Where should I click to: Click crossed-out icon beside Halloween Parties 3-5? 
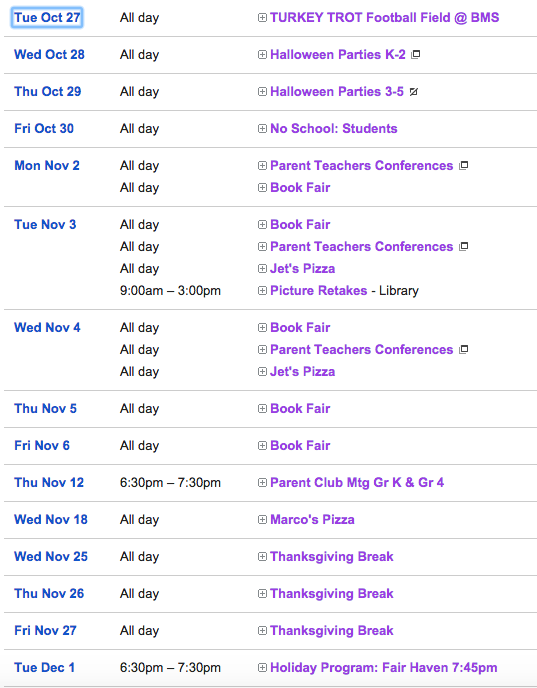(x=413, y=92)
